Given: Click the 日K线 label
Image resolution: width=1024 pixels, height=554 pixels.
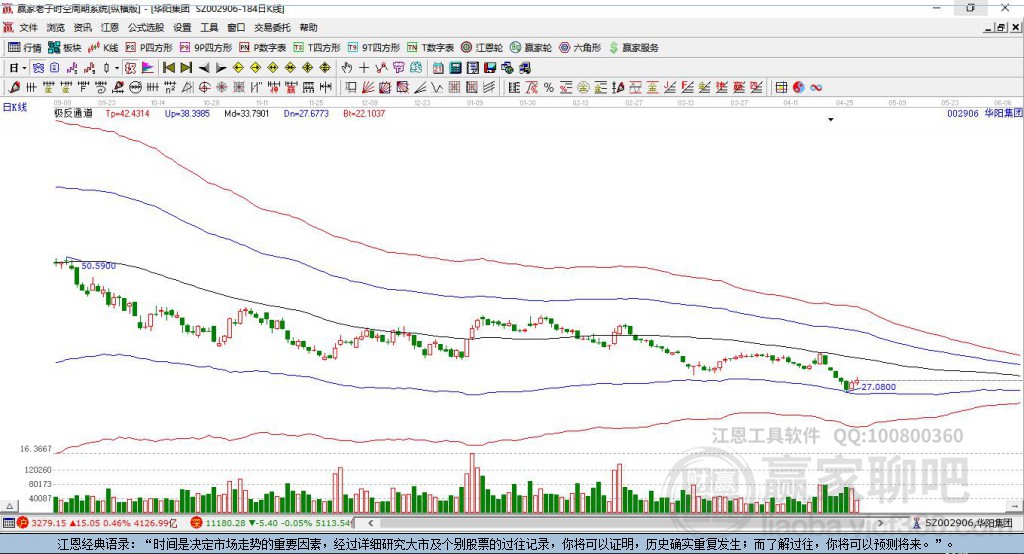Looking at the screenshot, I should 15,107.
